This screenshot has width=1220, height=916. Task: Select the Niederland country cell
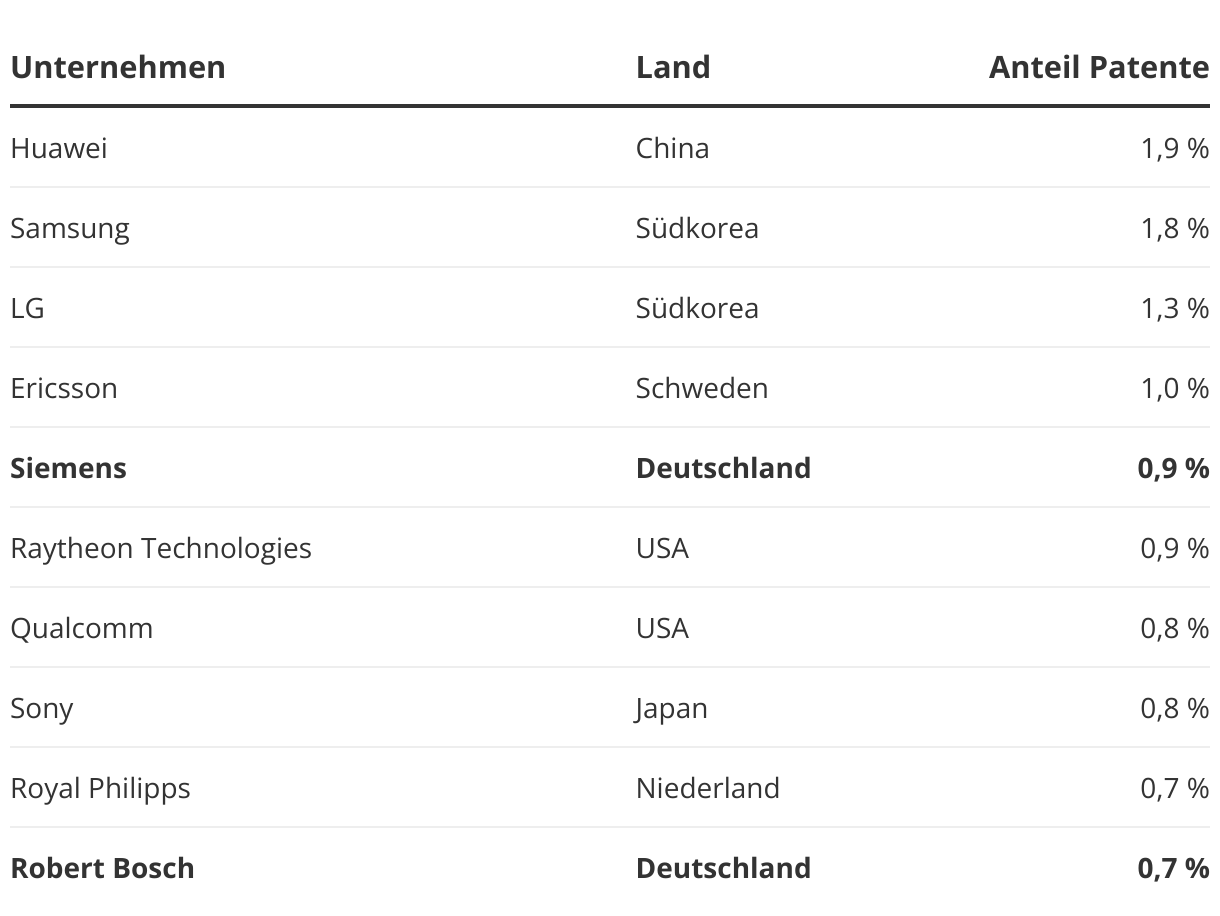click(708, 788)
